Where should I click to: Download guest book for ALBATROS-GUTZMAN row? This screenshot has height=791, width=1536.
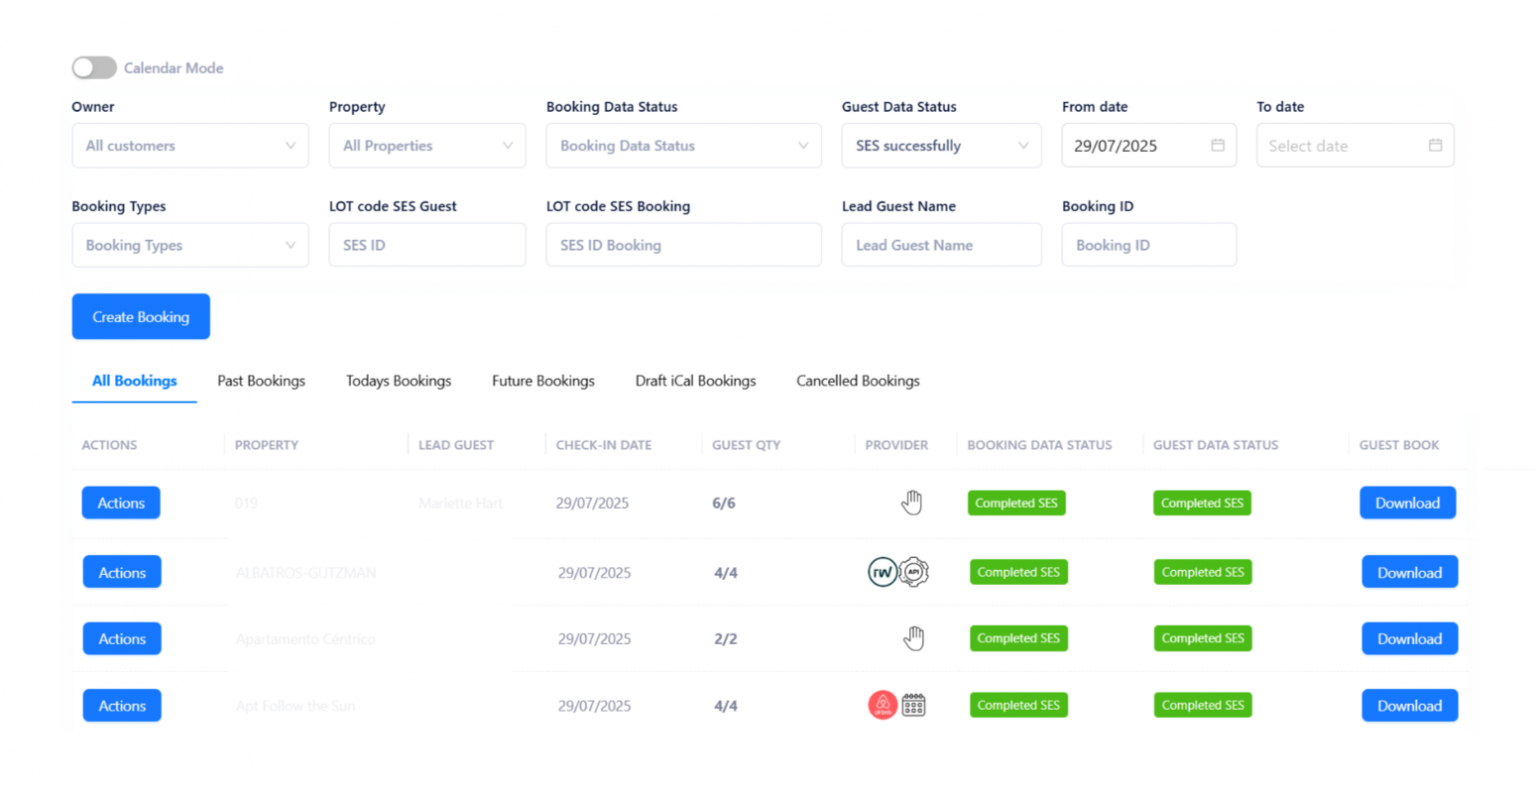pos(1409,573)
